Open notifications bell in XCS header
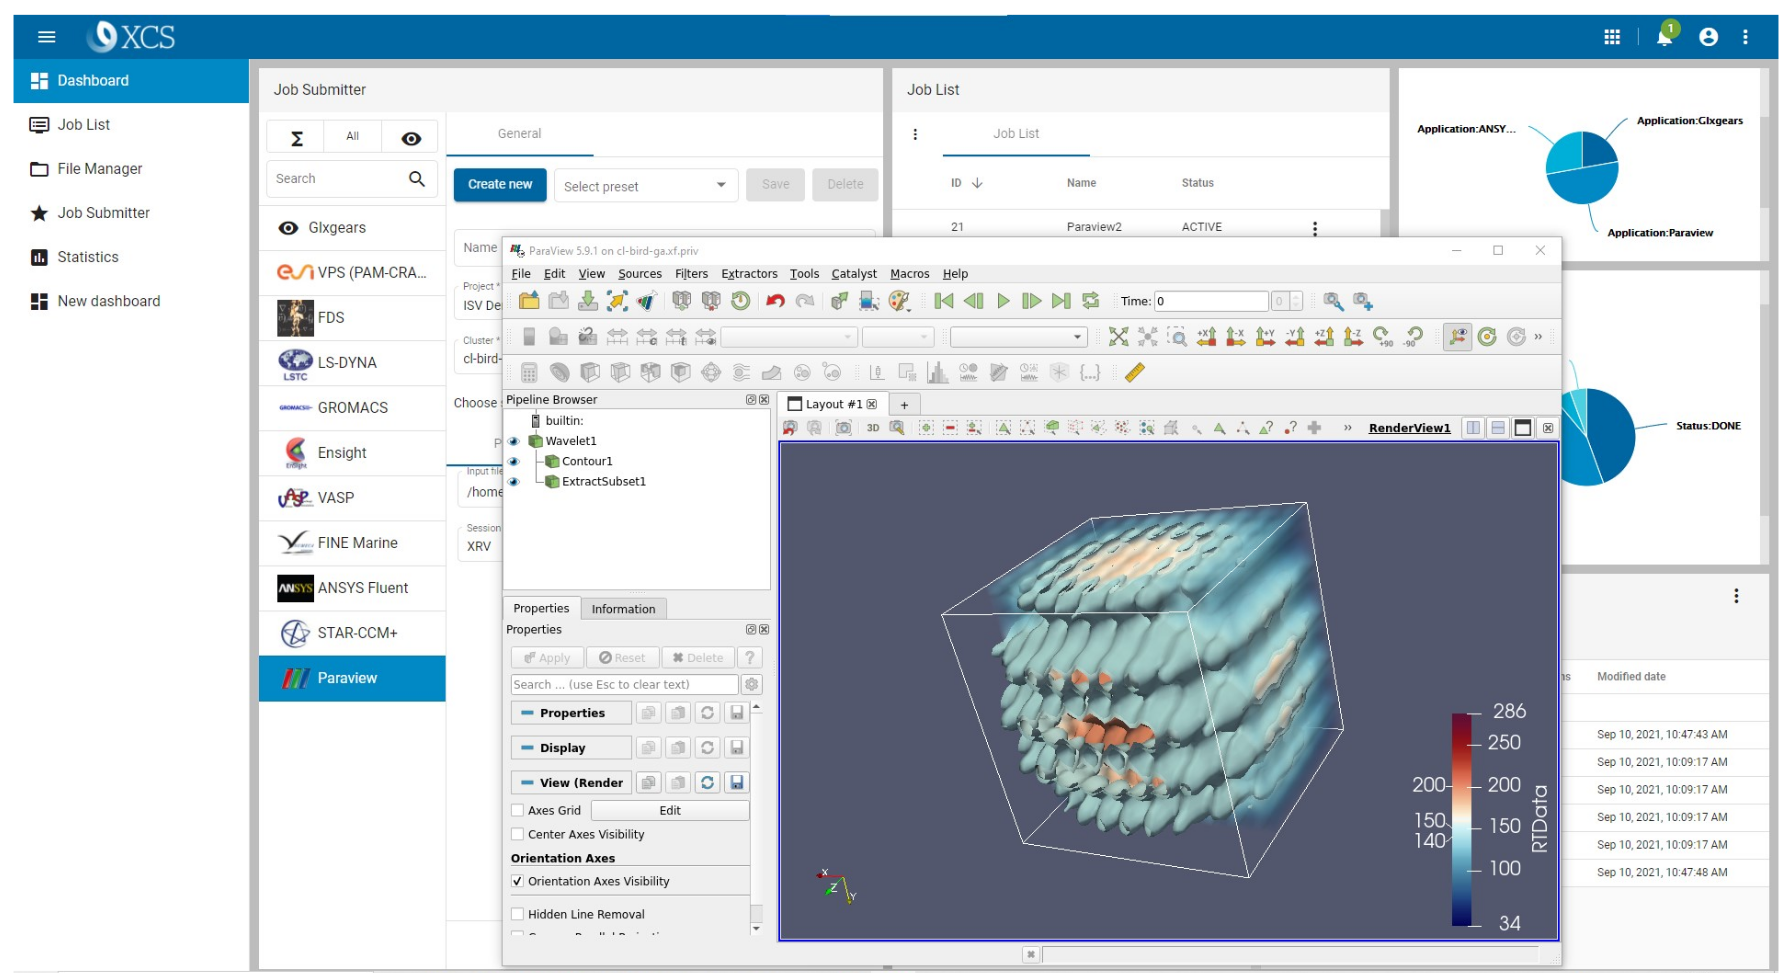1784x973 pixels. point(1664,37)
